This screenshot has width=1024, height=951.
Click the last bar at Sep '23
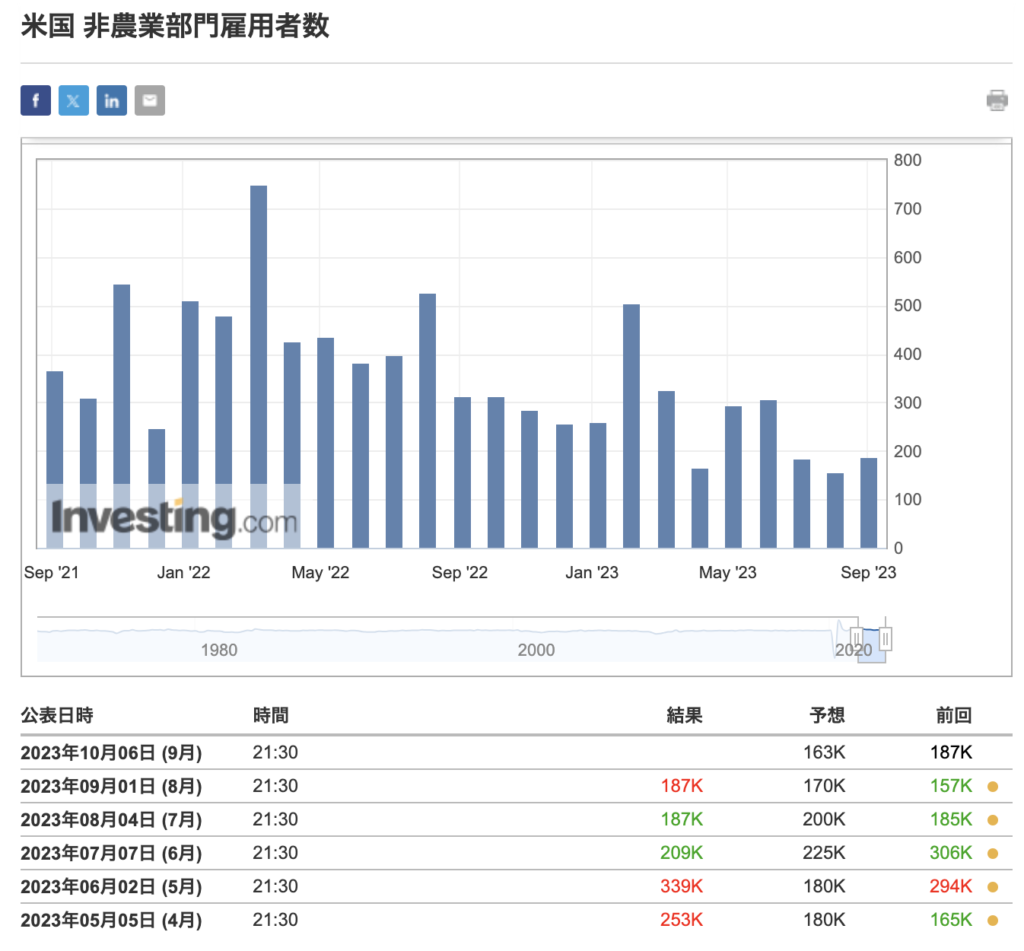[869, 503]
